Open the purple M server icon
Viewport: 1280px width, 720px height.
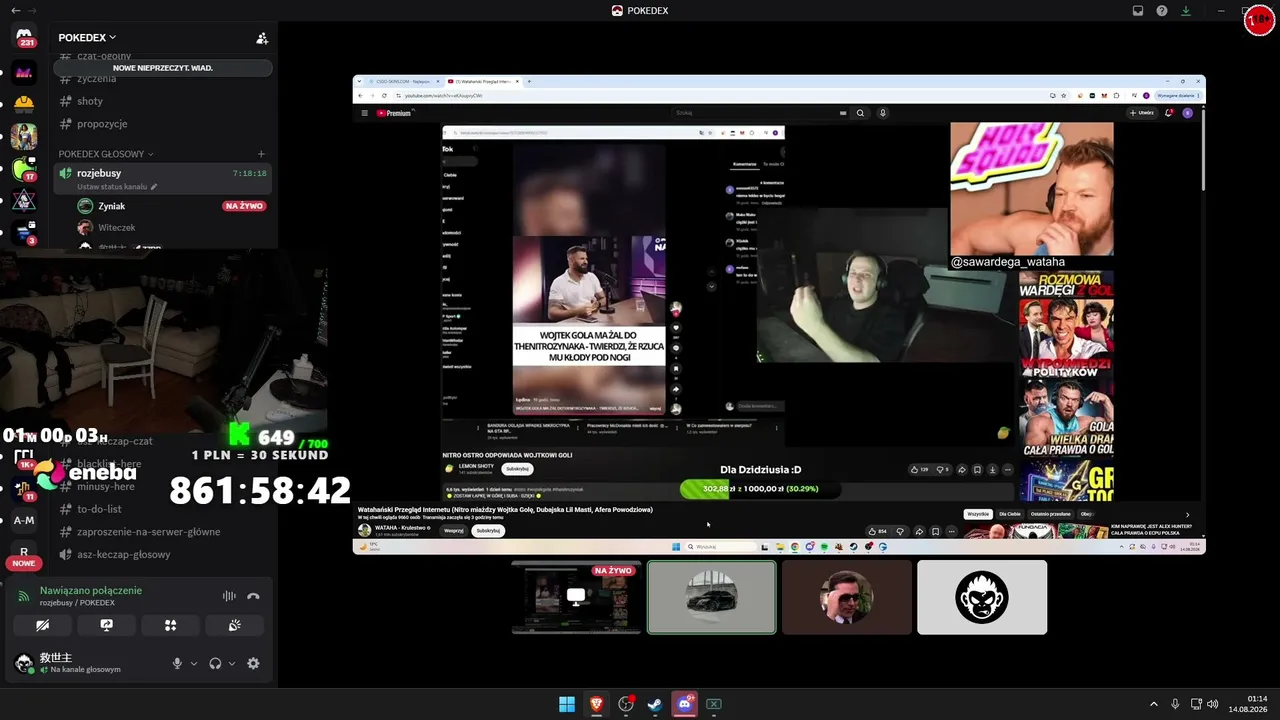click(24, 72)
